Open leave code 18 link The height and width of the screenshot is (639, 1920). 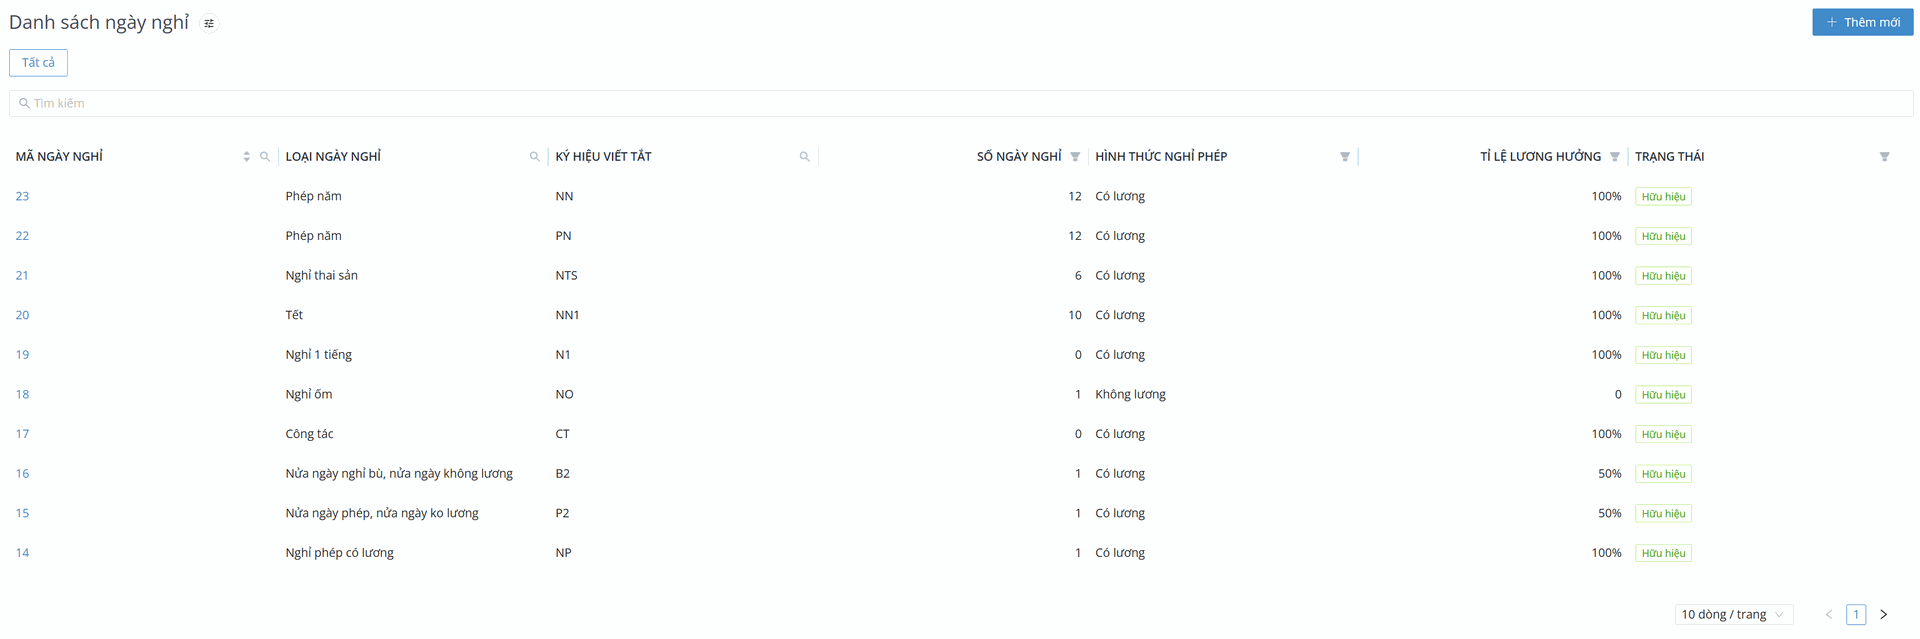[22, 395]
